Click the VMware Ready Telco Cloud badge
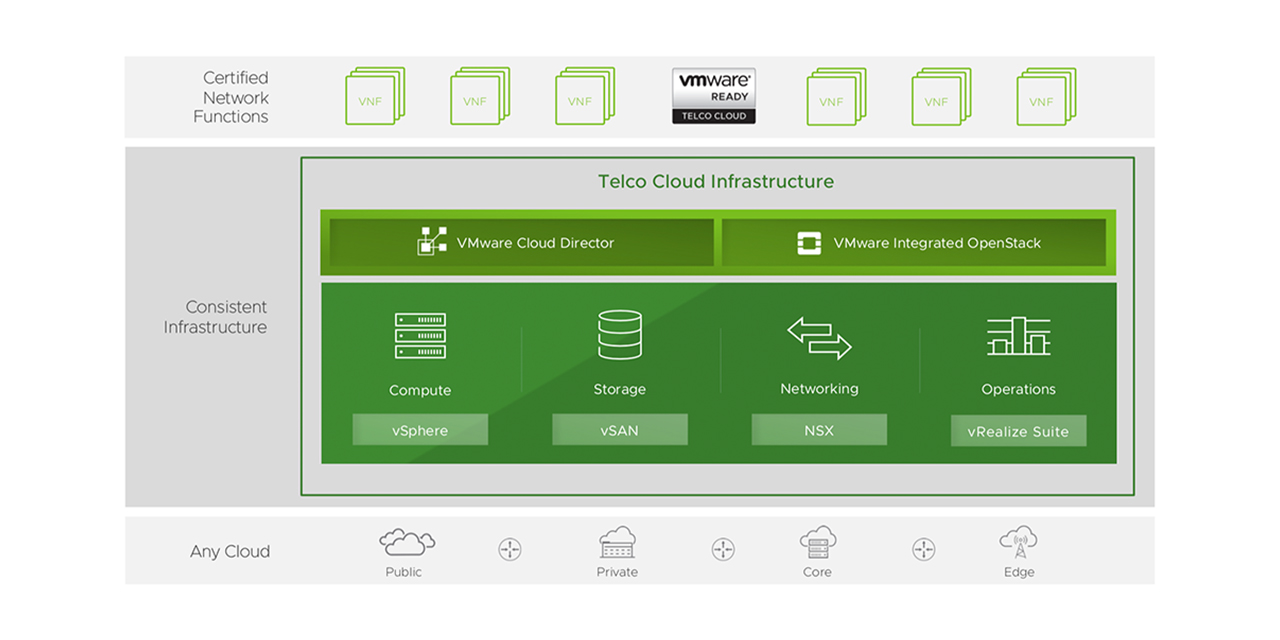1280x640 pixels. (x=713, y=93)
